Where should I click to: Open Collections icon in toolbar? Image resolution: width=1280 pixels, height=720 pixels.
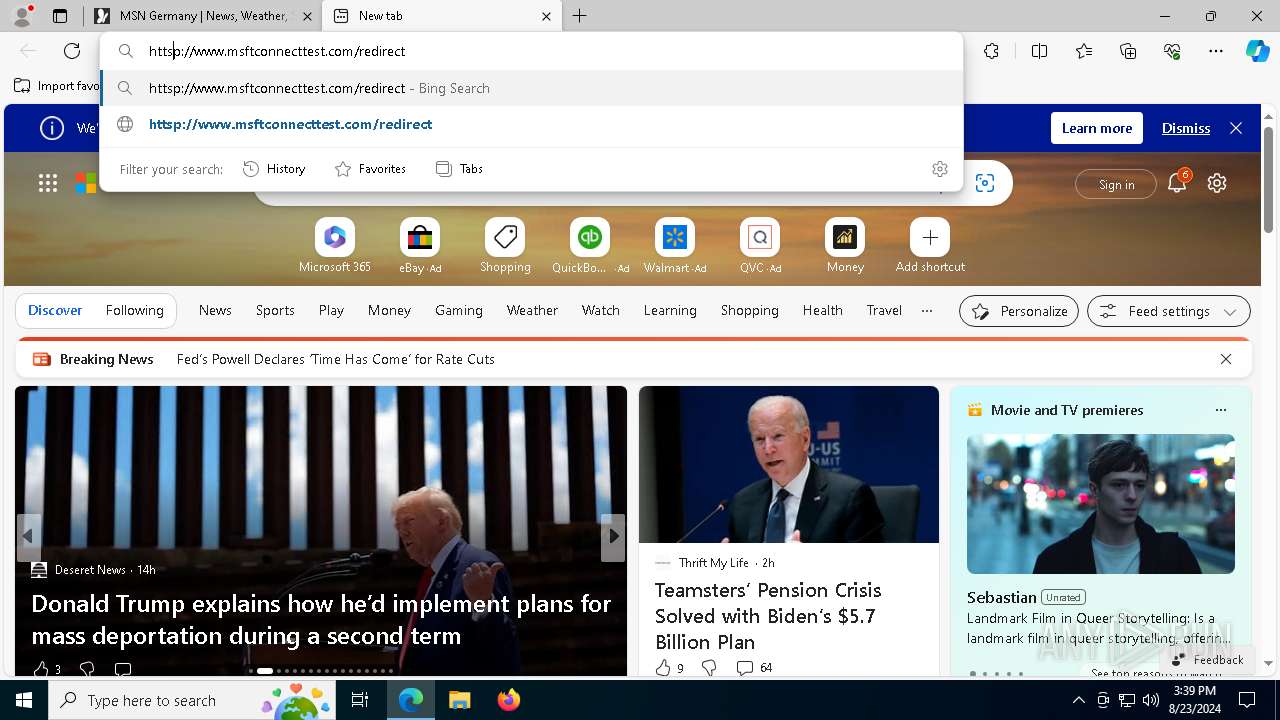click(1128, 51)
